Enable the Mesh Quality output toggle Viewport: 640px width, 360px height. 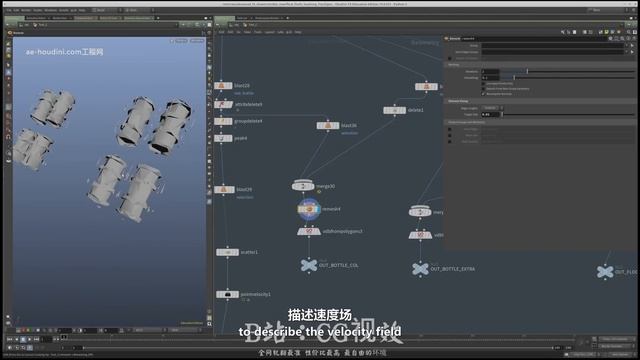point(450,141)
